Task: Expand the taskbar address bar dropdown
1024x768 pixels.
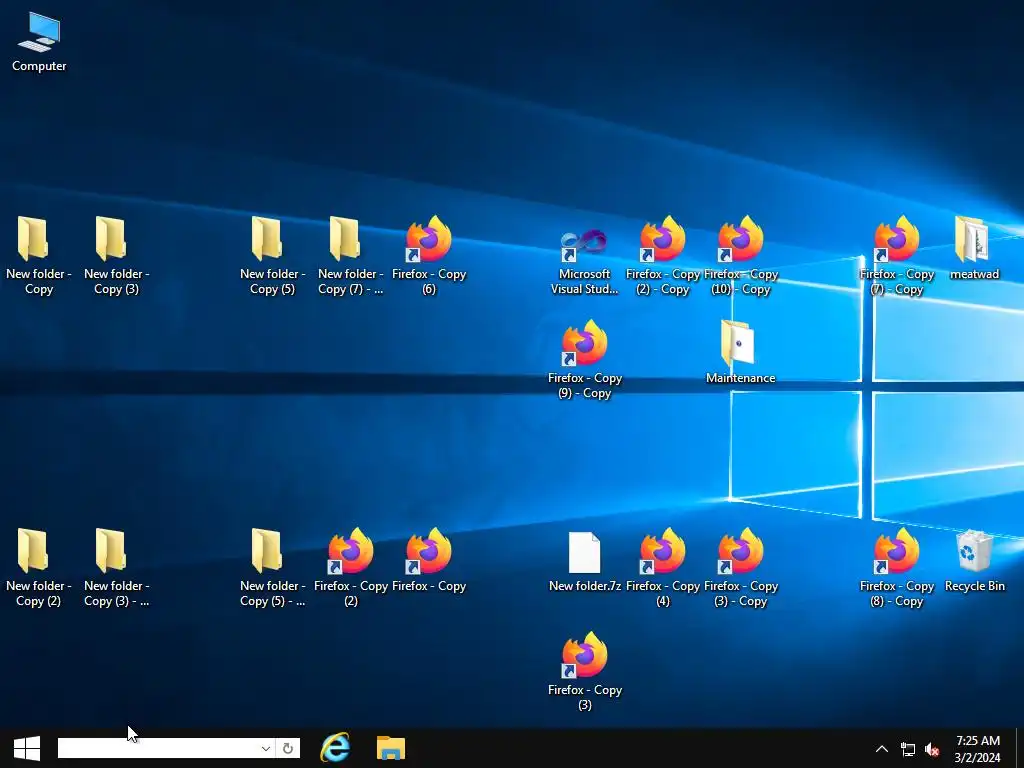Action: point(266,748)
